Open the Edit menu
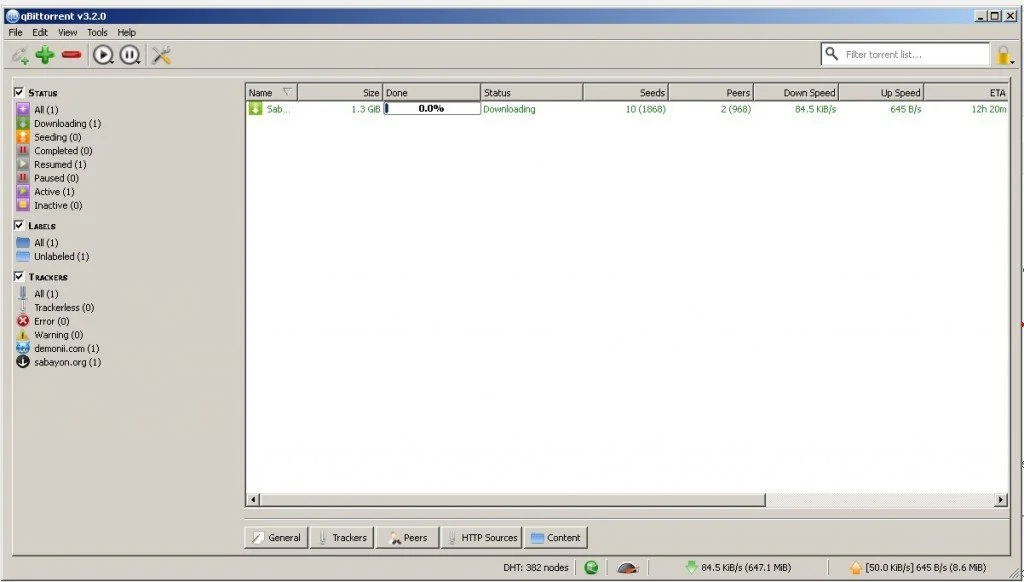1024x582 pixels. [40, 32]
